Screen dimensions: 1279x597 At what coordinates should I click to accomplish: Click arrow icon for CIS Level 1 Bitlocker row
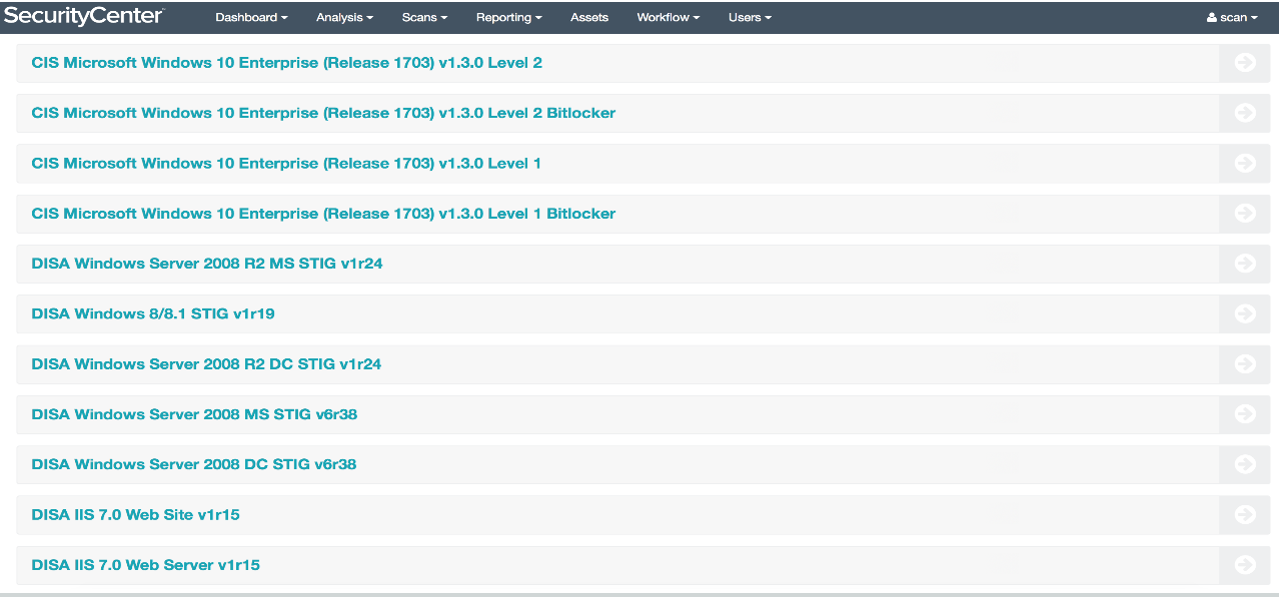(1245, 213)
